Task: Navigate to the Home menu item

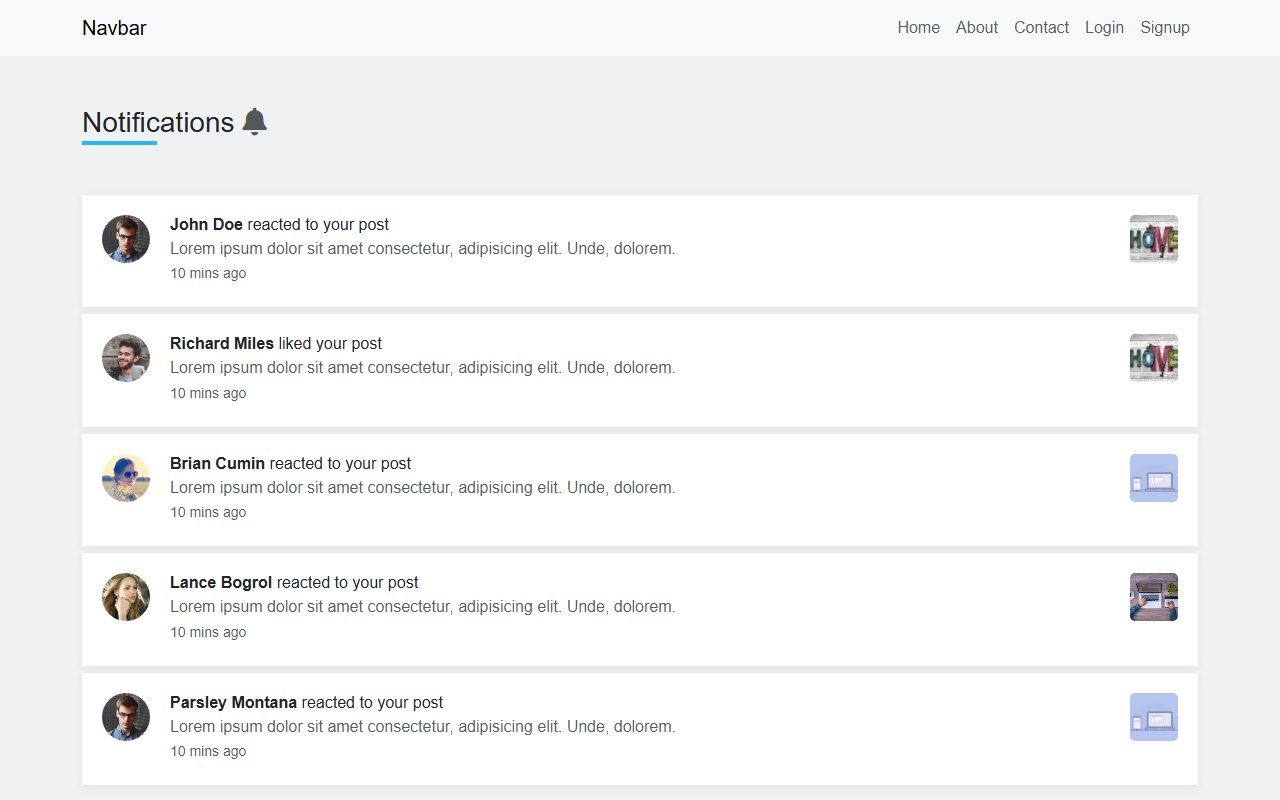Action: 918,27
